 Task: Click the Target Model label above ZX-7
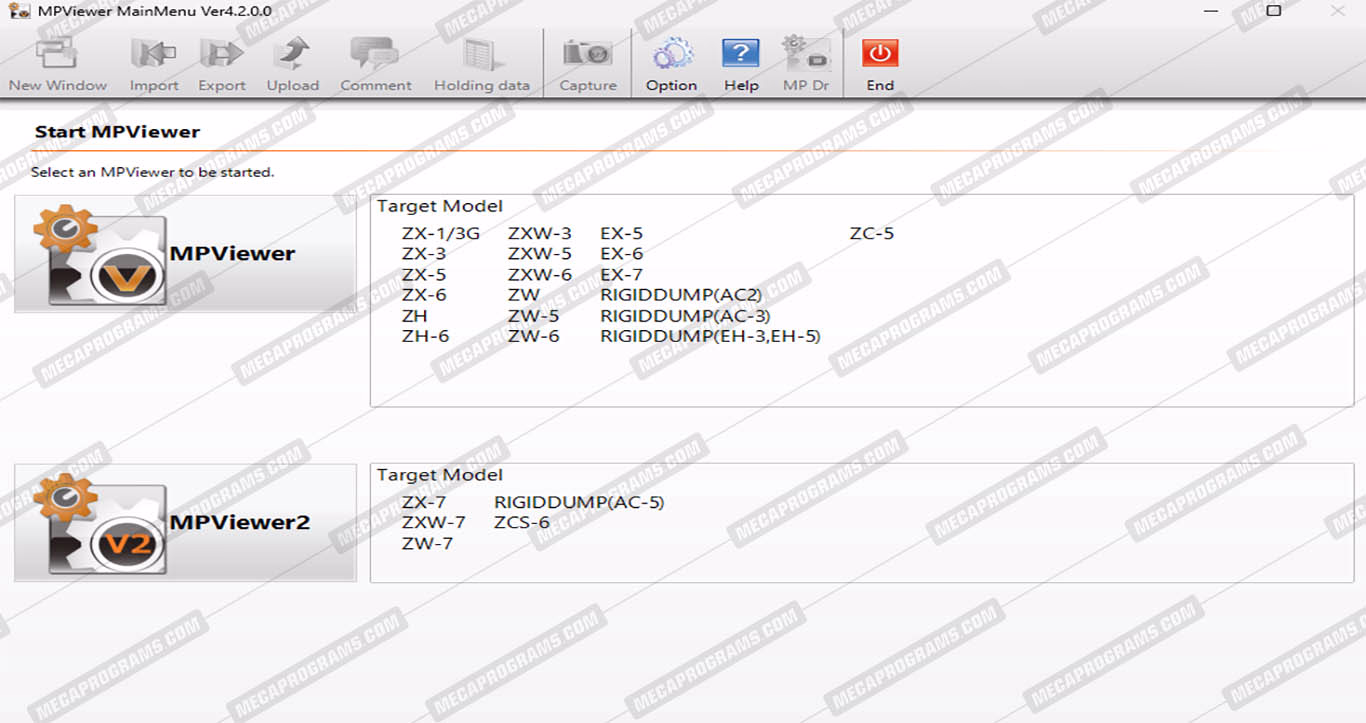[440, 475]
